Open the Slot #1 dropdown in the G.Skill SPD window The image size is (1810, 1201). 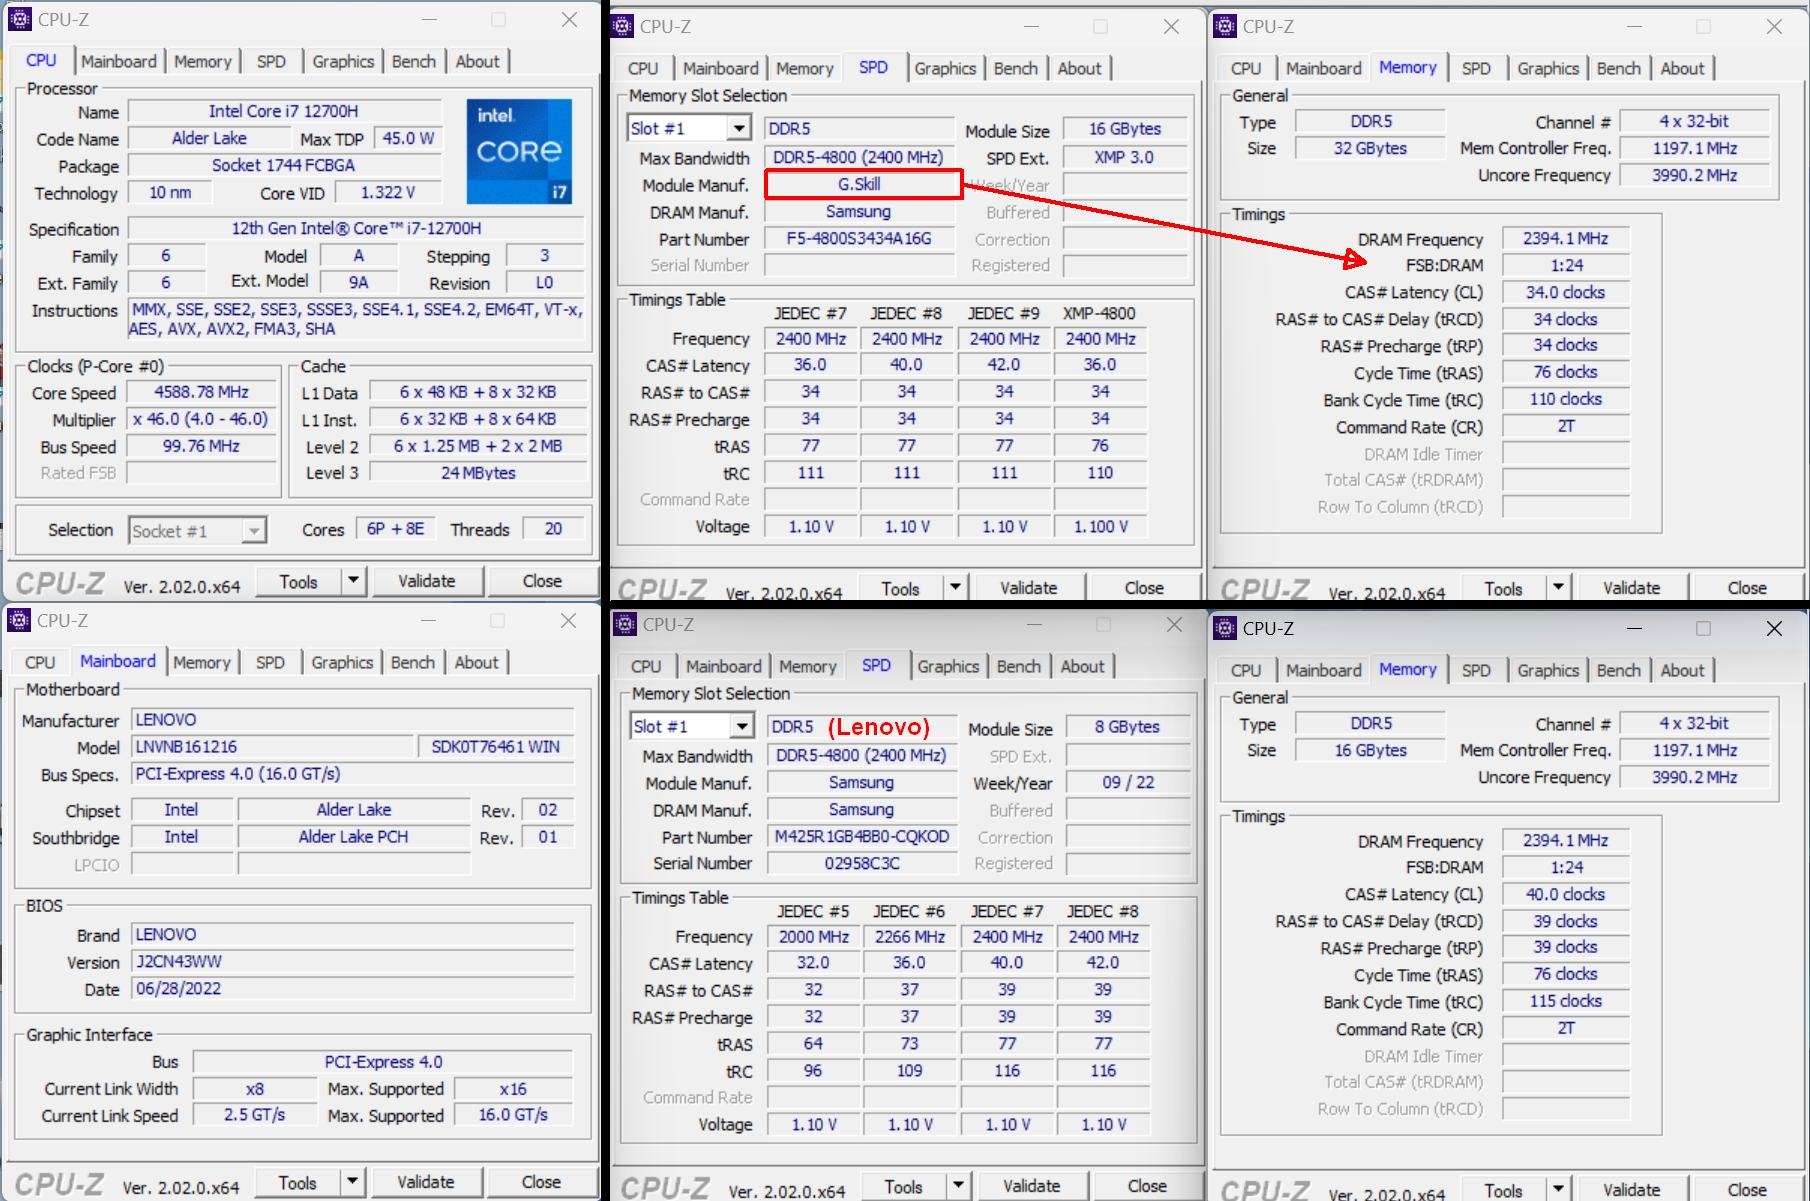point(739,128)
